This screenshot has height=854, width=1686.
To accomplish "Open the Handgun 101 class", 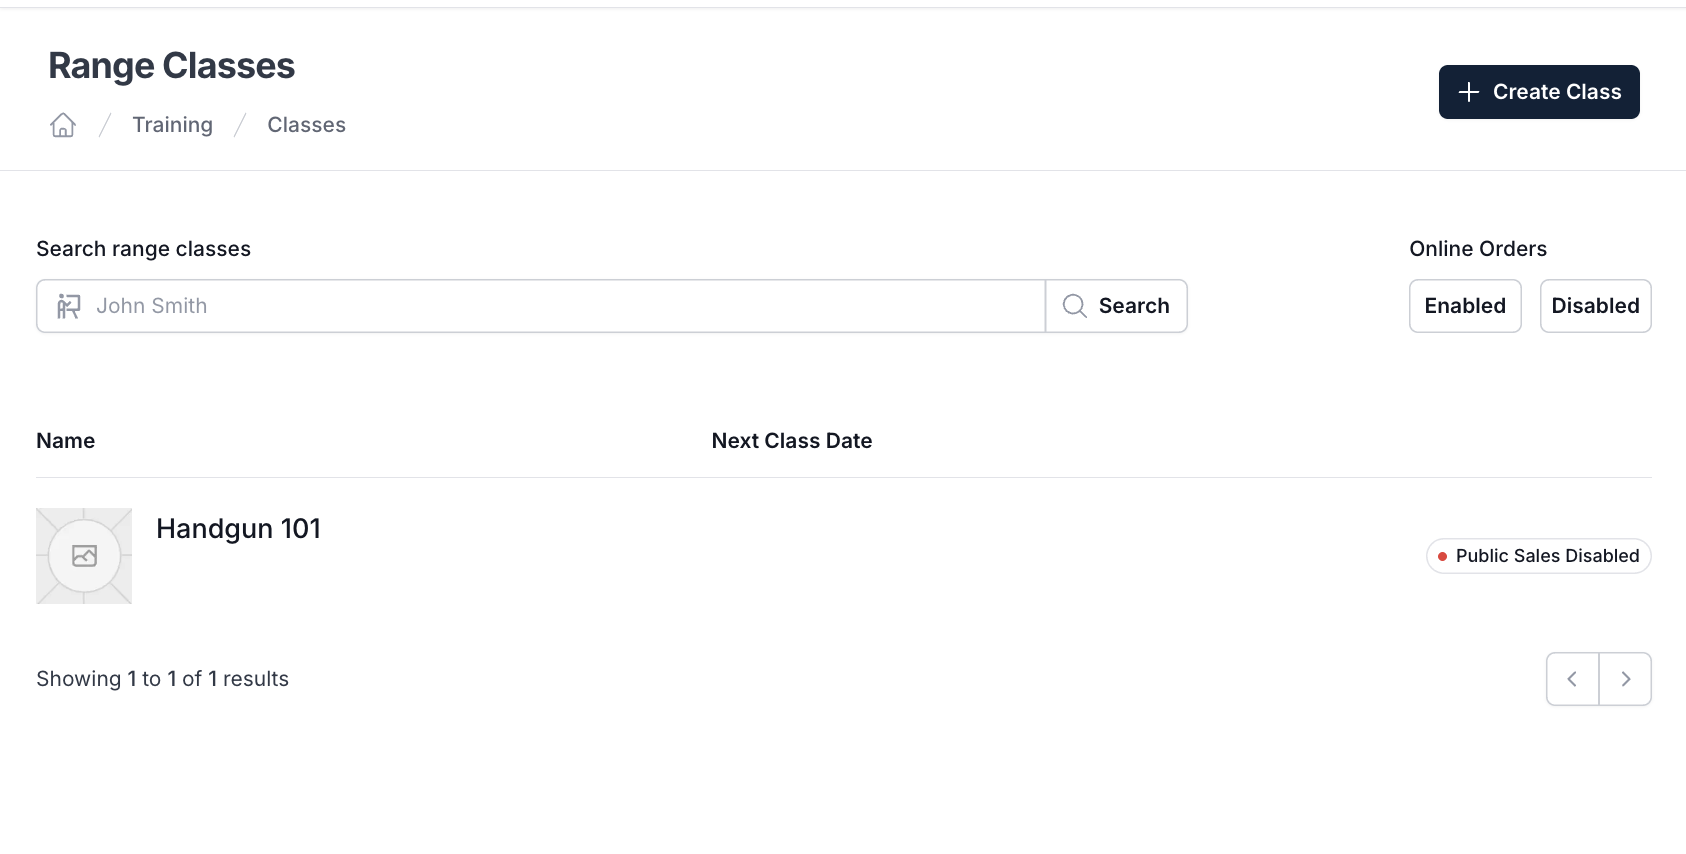I will (238, 529).
